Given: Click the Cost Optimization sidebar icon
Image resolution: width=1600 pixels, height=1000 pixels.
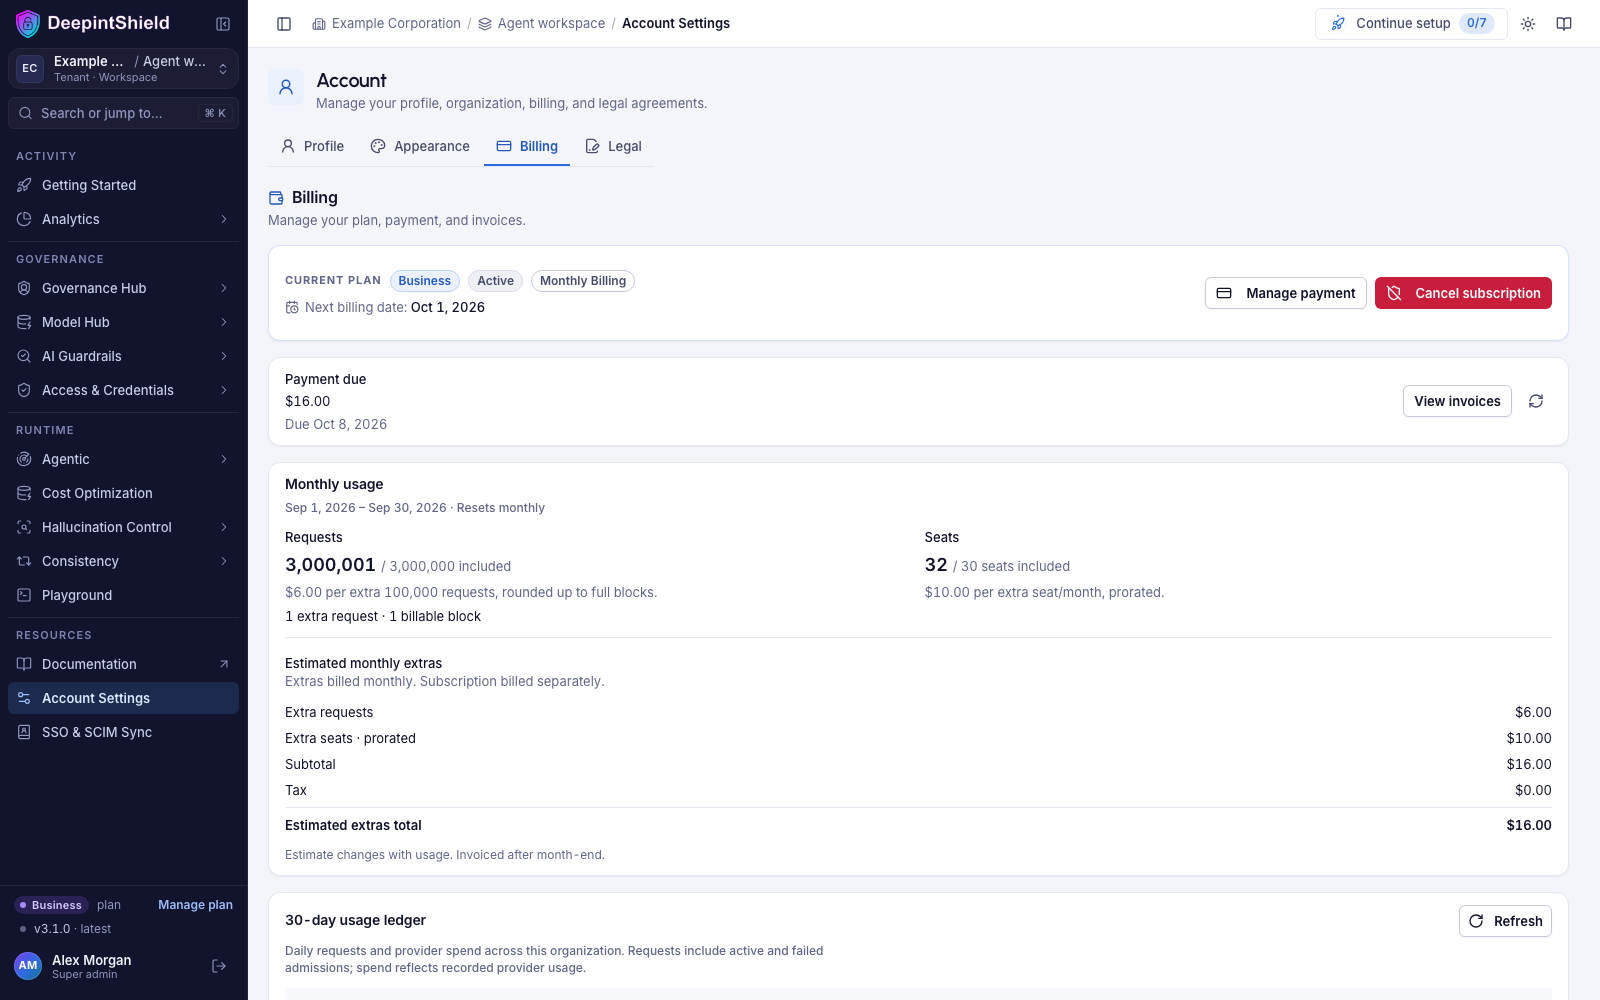Looking at the screenshot, I should tap(24, 493).
